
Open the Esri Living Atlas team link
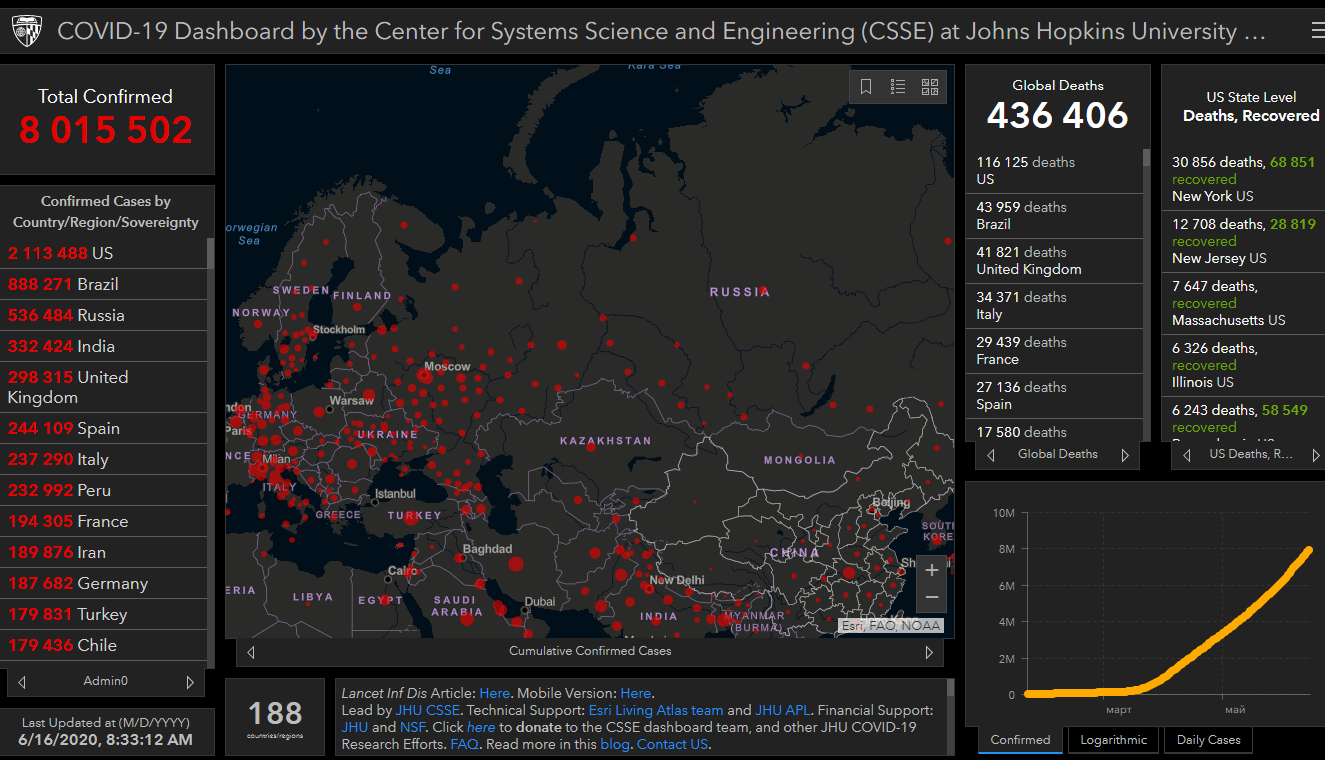(655, 710)
